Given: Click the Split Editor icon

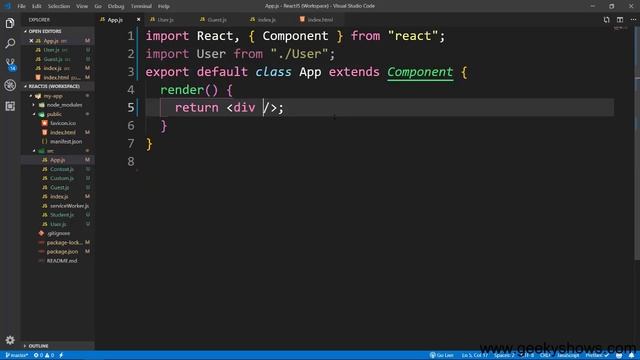Looking at the screenshot, I should click(620, 20).
